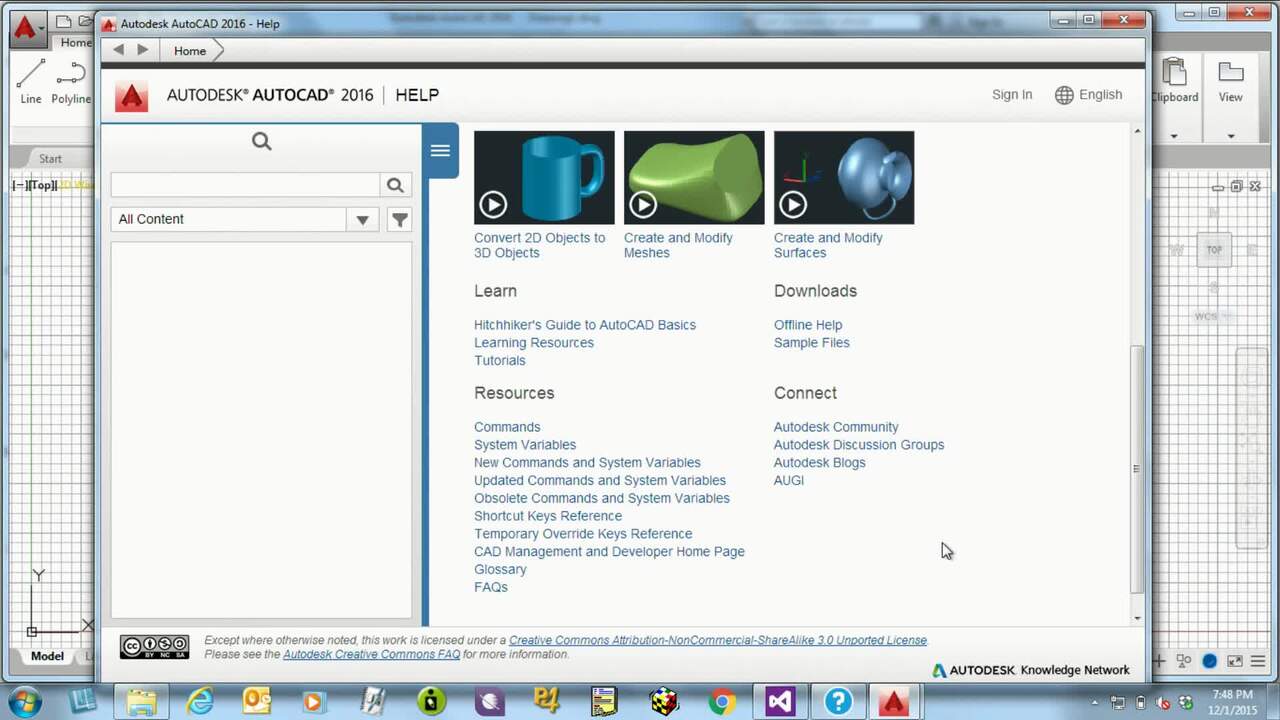The height and width of the screenshot is (720, 1280).
Task: Click the Help page vertical scrollbar thumb
Action: tap(1136, 469)
